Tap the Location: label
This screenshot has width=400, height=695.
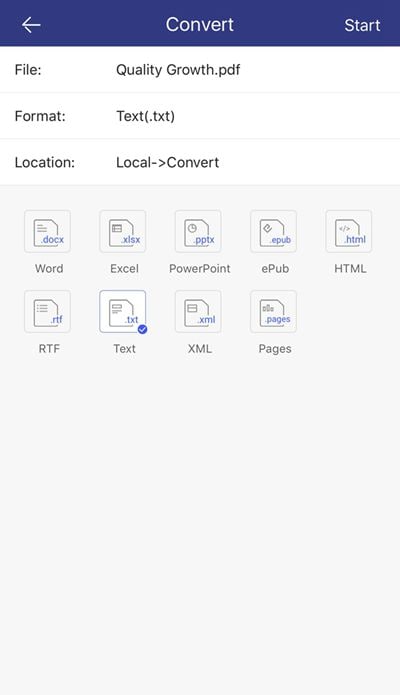(45, 163)
